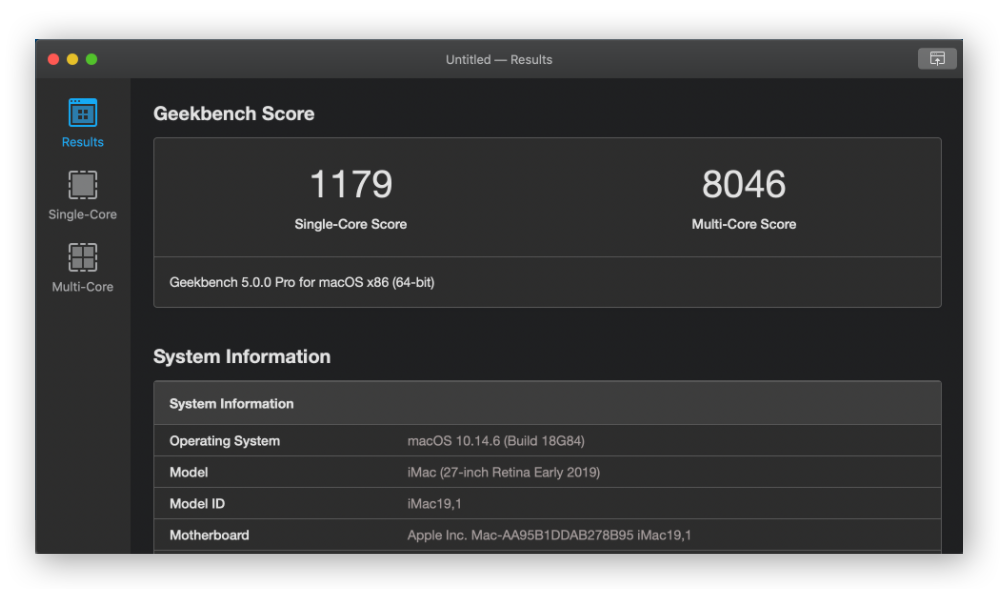Click the processor chip icon above Single-Core label
The image size is (1000, 589).
(81, 185)
